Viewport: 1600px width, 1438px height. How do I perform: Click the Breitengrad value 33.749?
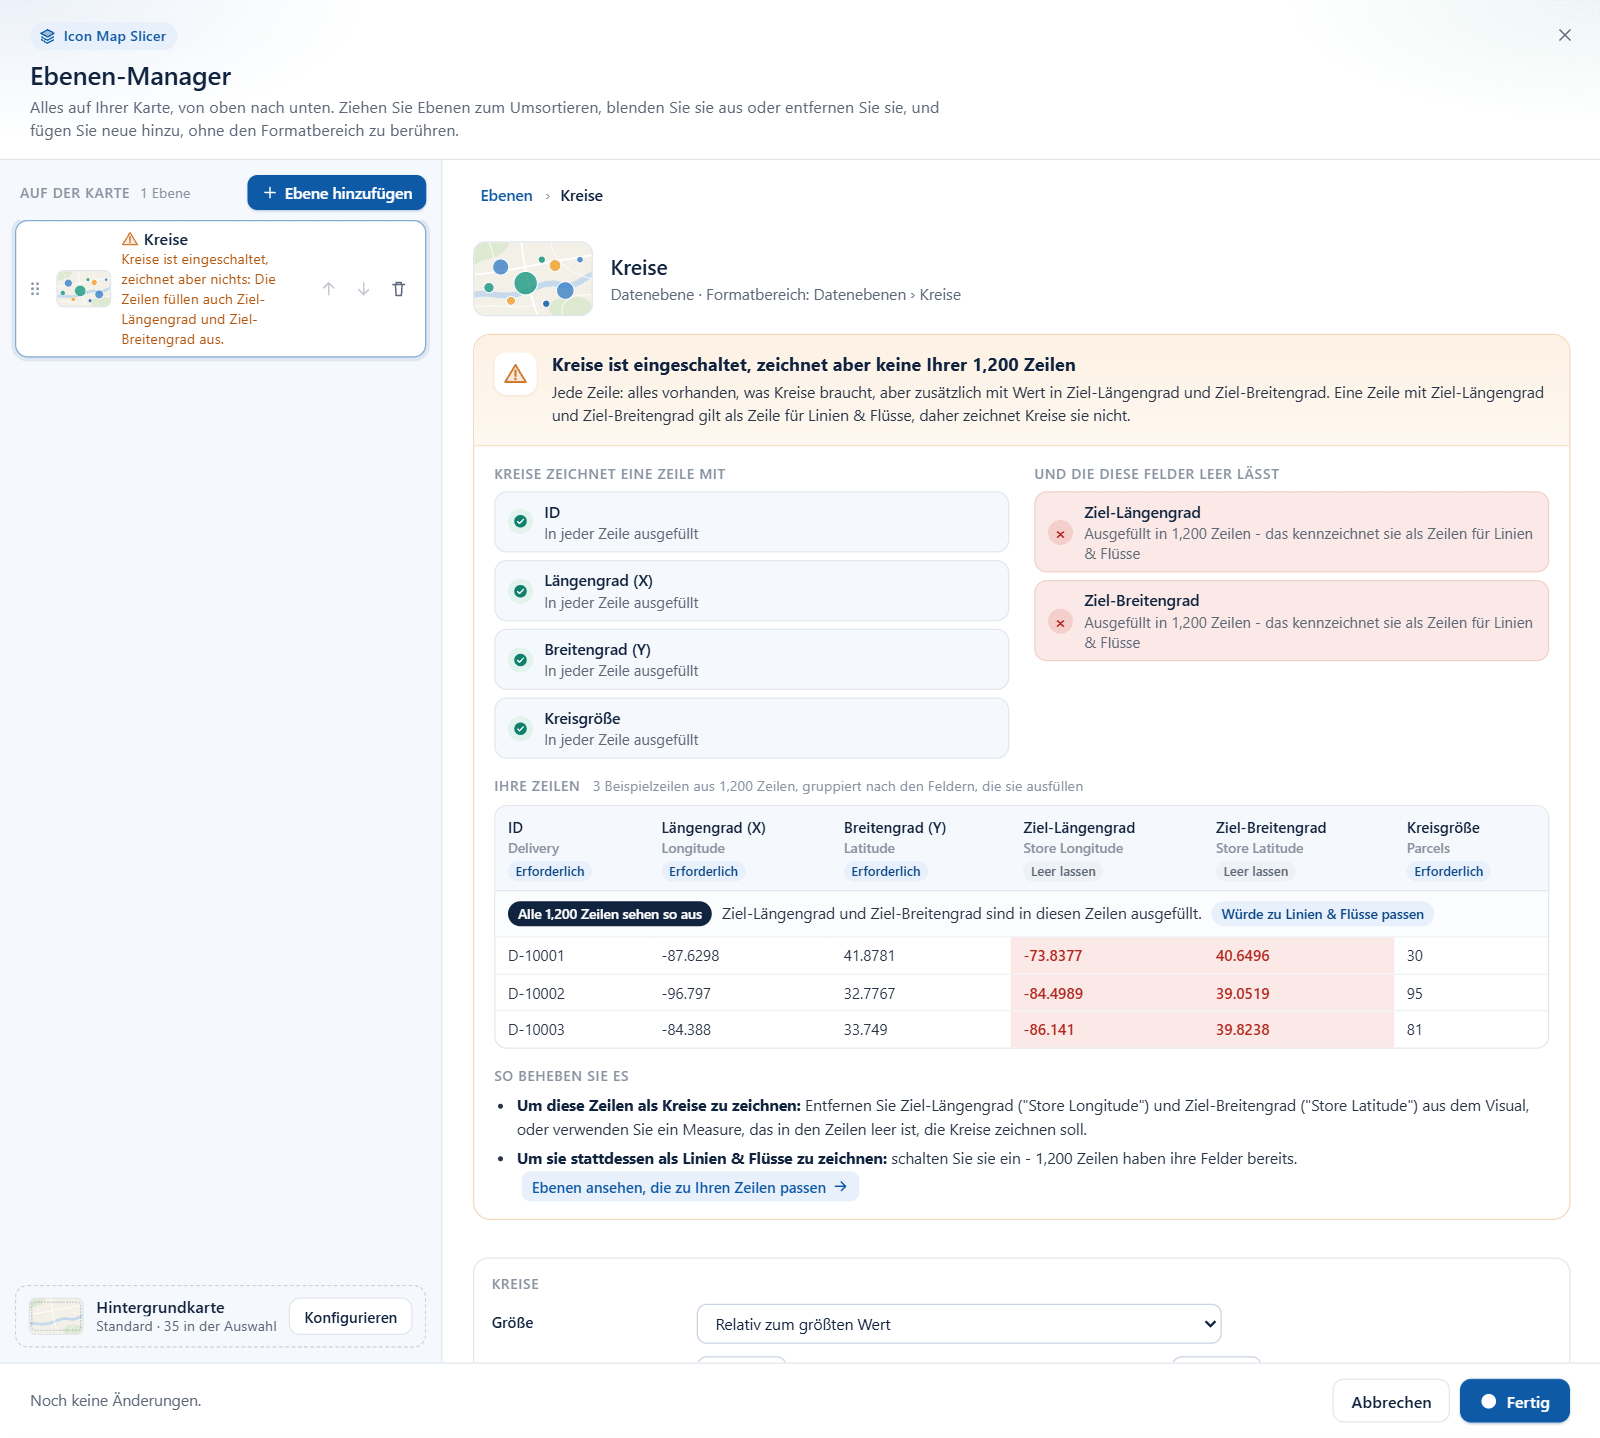coord(866,1030)
